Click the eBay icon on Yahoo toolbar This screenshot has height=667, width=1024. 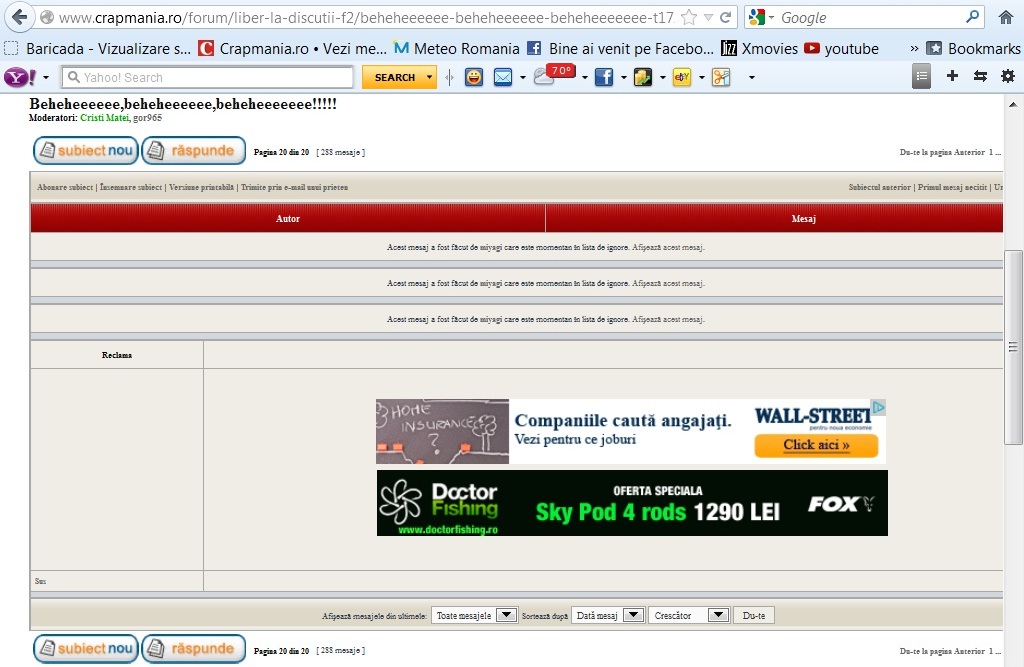pos(682,77)
